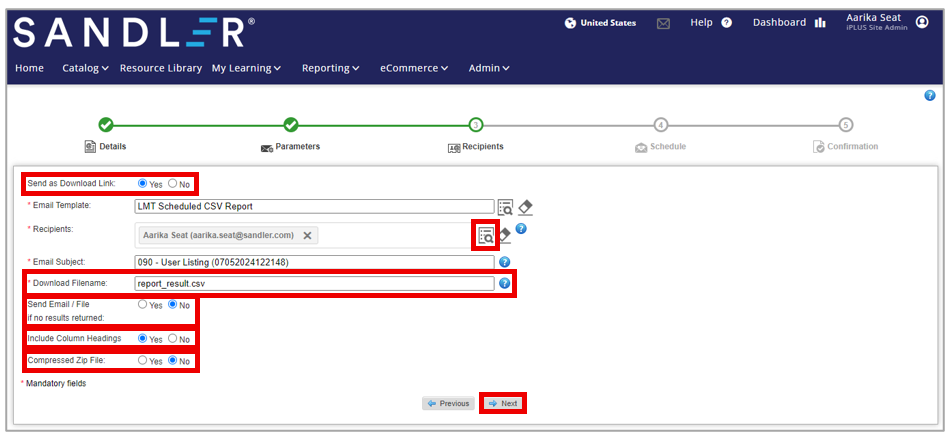Open the Home menu item

coord(30,68)
